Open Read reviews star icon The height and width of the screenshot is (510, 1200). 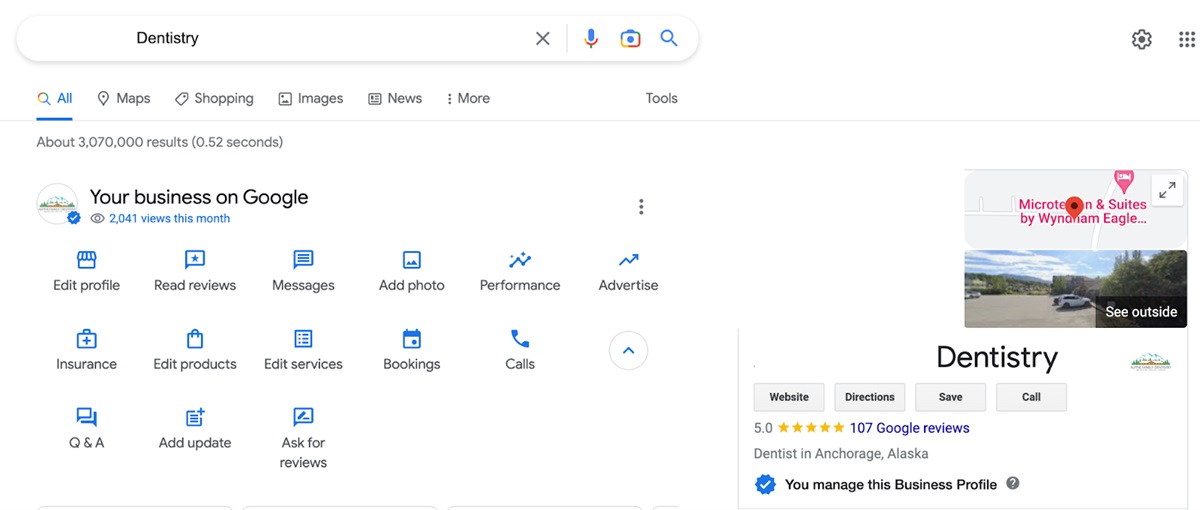(x=195, y=260)
